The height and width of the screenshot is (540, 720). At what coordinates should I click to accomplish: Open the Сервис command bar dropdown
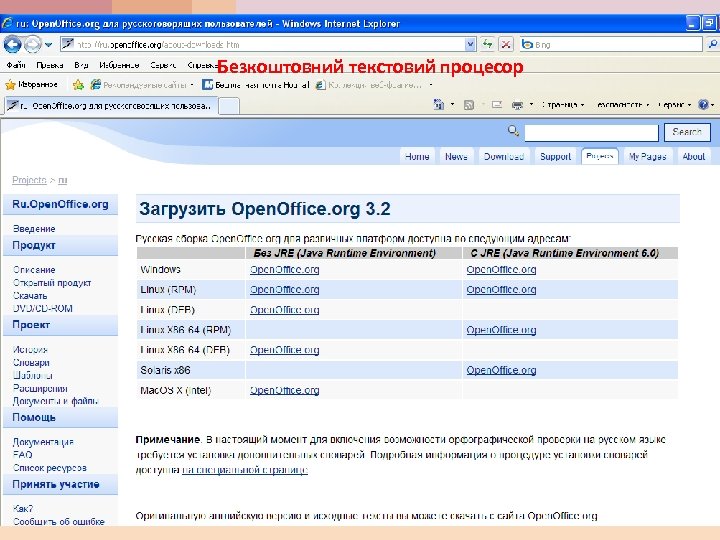[674, 105]
